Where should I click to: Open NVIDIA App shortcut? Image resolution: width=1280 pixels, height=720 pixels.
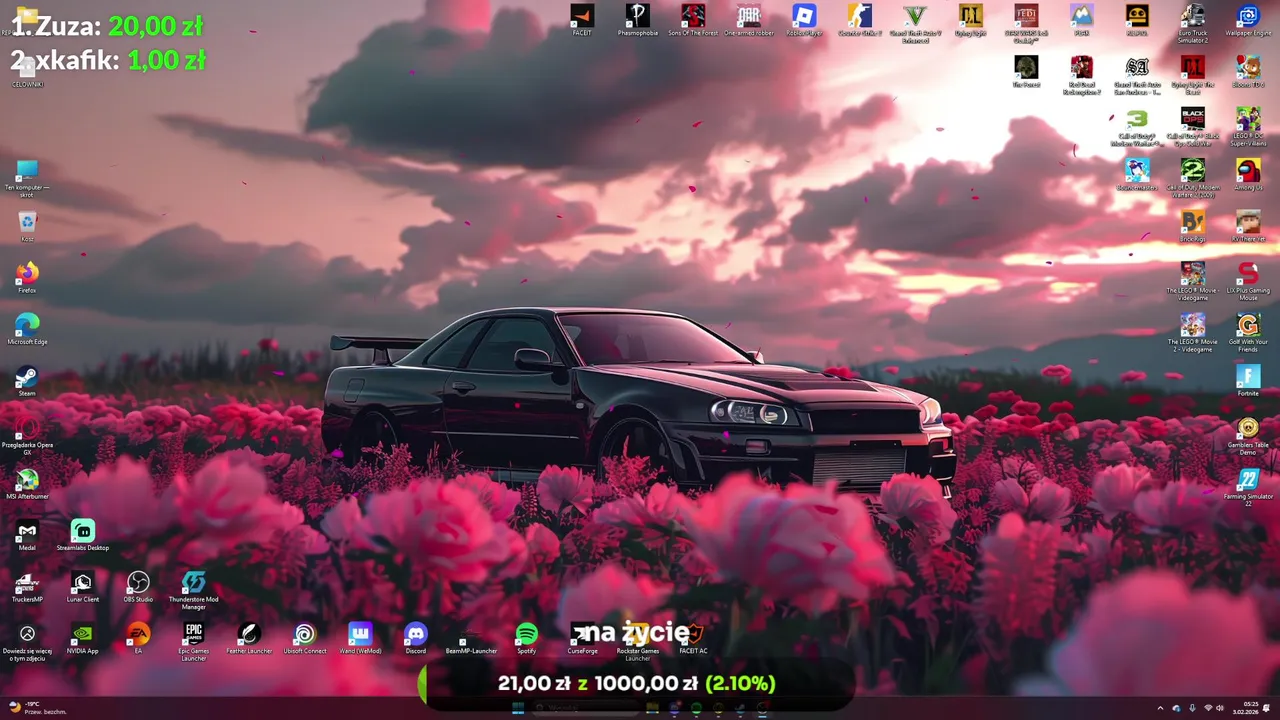(83, 640)
